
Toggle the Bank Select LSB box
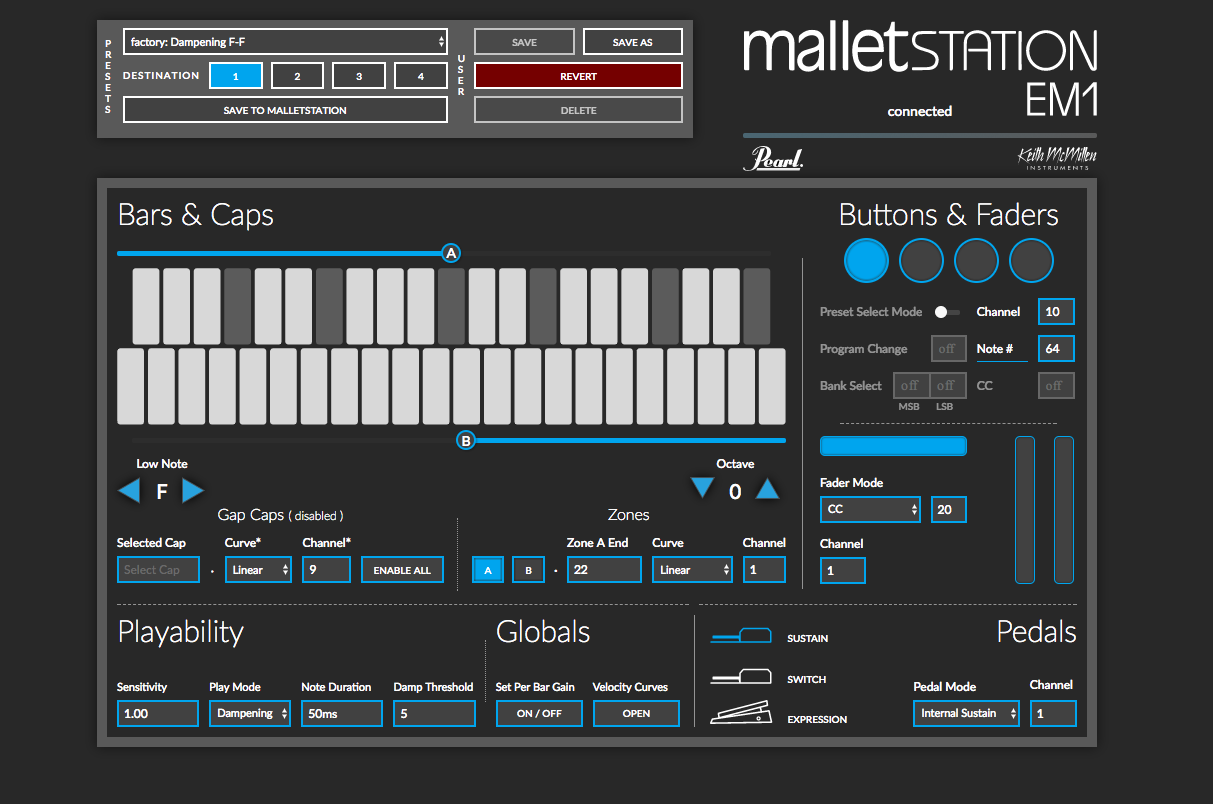point(946,385)
